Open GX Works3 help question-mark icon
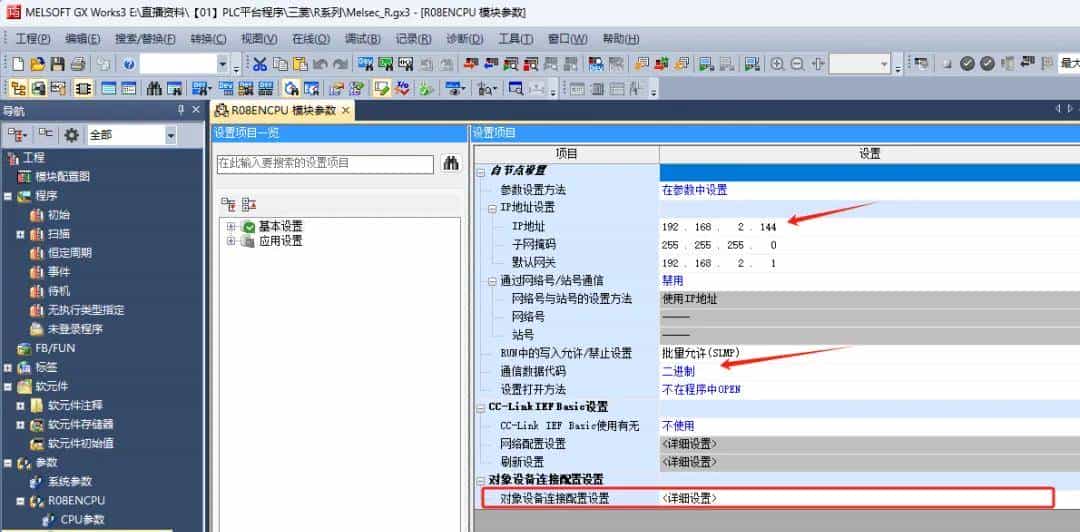 point(129,64)
